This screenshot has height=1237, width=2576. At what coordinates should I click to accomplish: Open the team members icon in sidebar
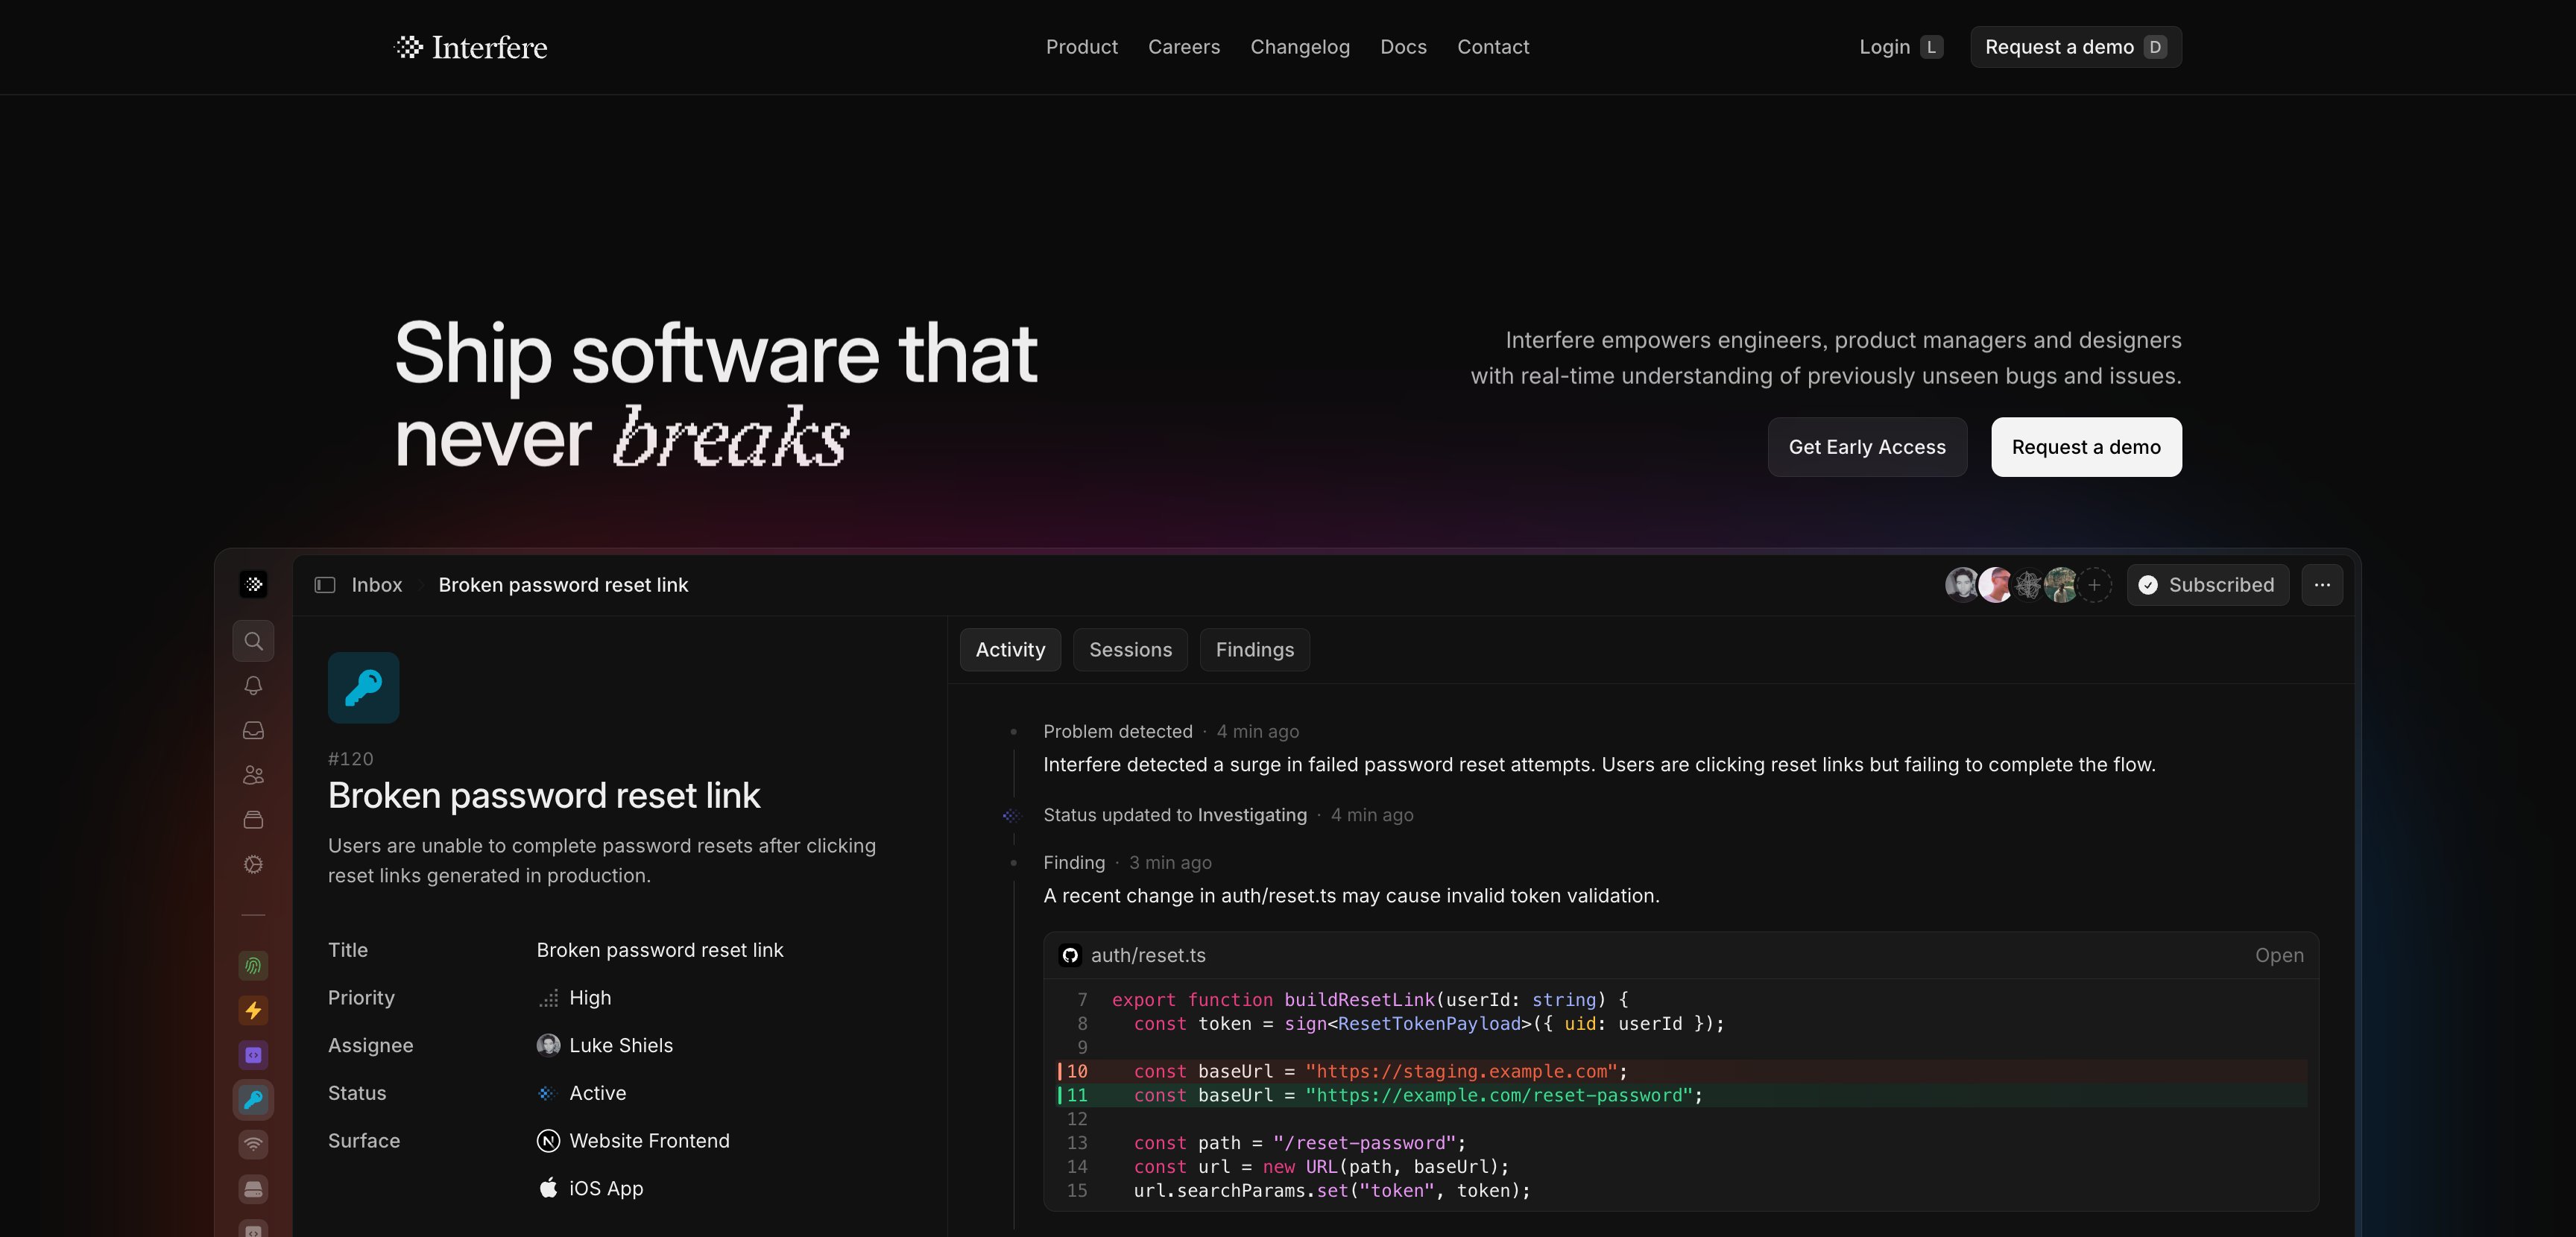[254, 775]
